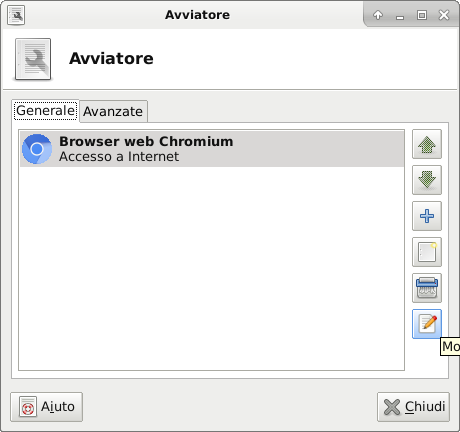Image resolution: width=460 pixels, height=432 pixels.
Task: Select Browser web Chromium list entry
Action: coord(212,149)
